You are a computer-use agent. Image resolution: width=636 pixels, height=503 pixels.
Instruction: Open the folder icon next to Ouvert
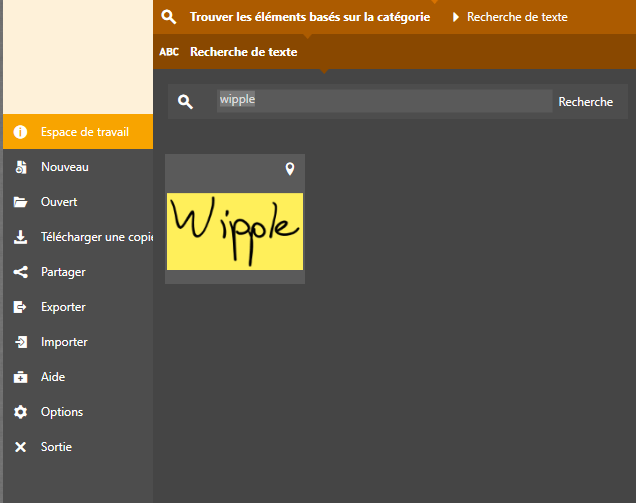[20, 202]
